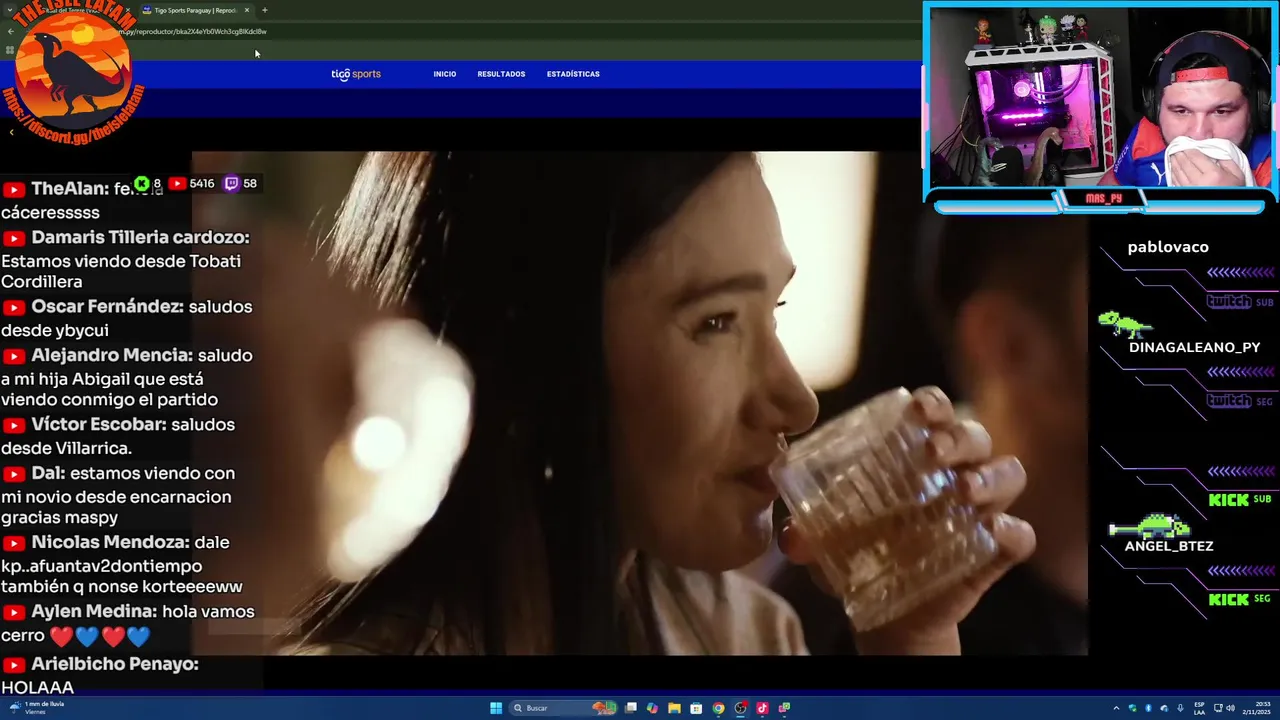Screen dimensions: 1280x720
Task: Click the streamer webcam feed
Action: point(1100,97)
